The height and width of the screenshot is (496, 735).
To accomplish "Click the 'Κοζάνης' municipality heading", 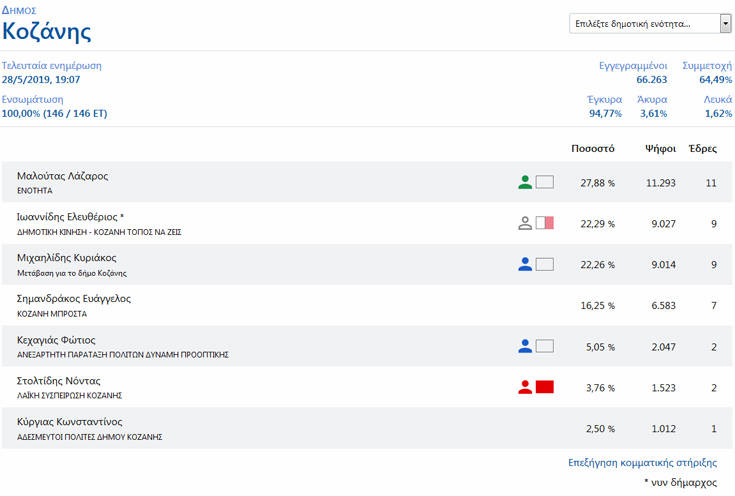I will (x=46, y=32).
